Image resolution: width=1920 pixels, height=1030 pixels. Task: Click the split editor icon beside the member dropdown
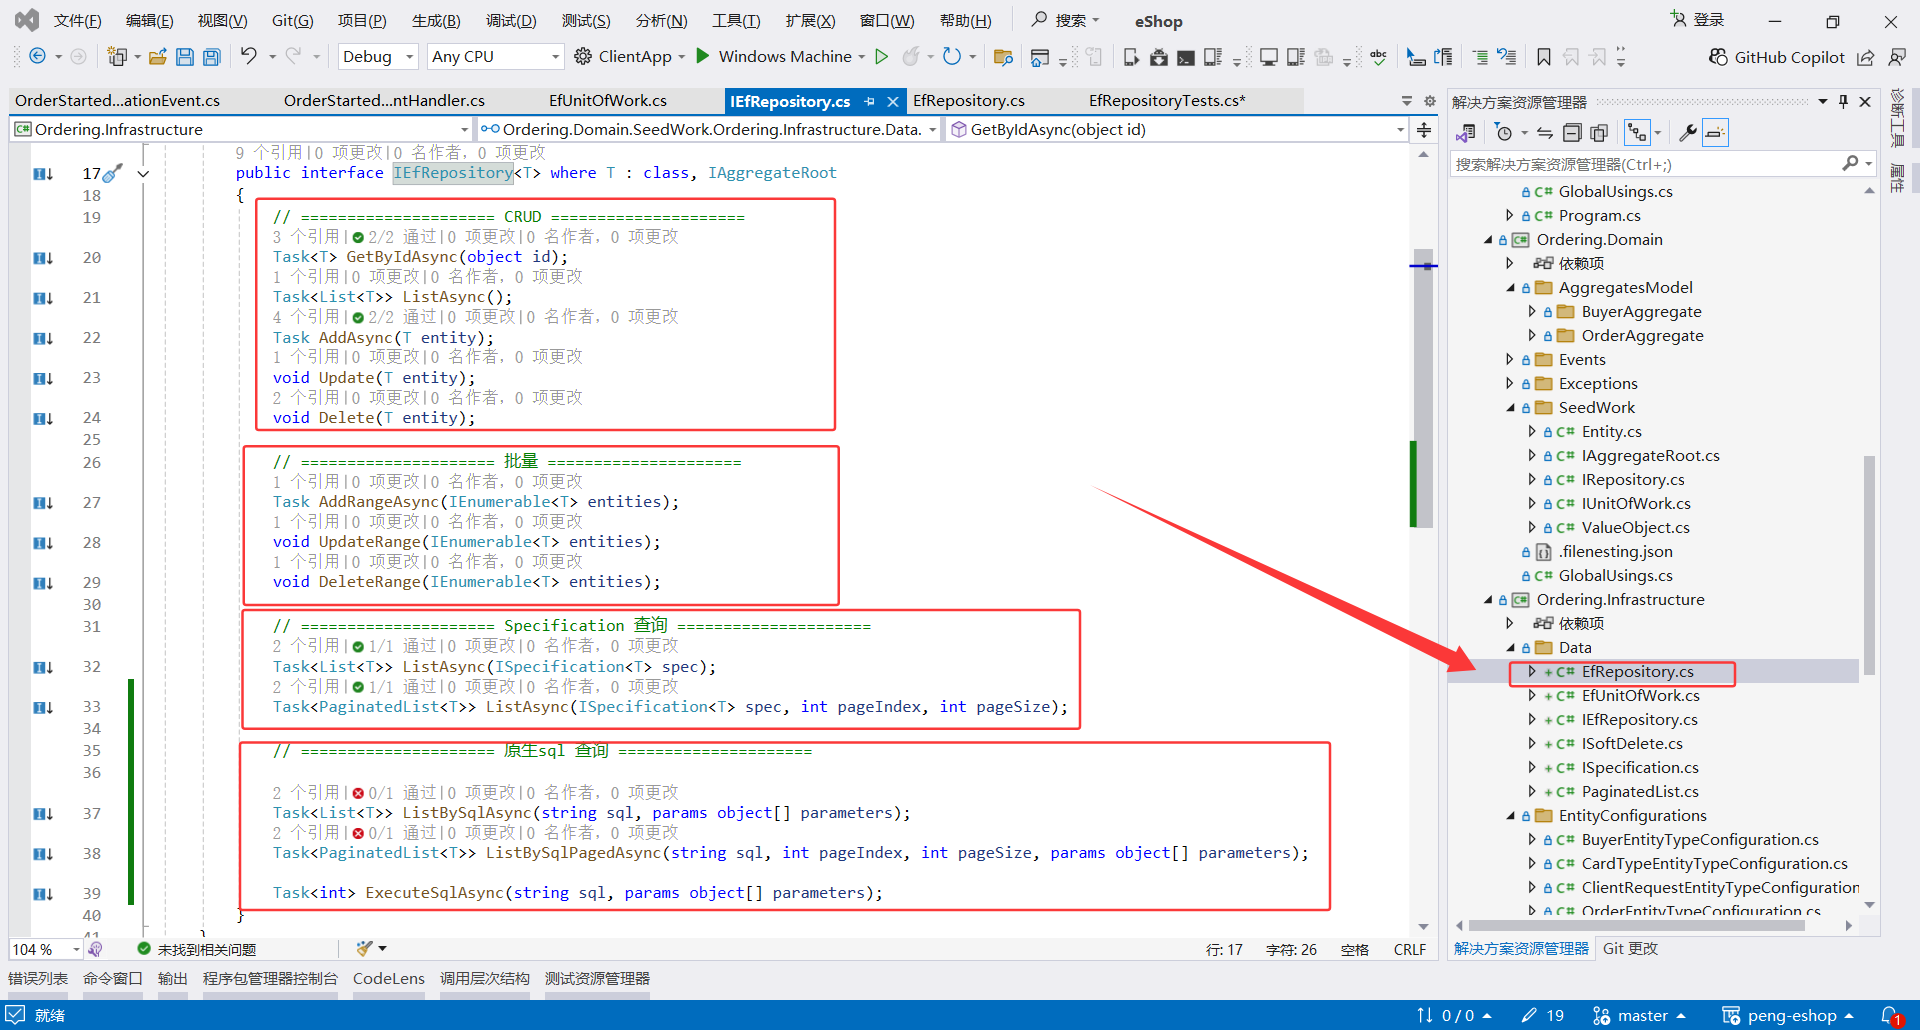pyautogui.click(x=1424, y=130)
